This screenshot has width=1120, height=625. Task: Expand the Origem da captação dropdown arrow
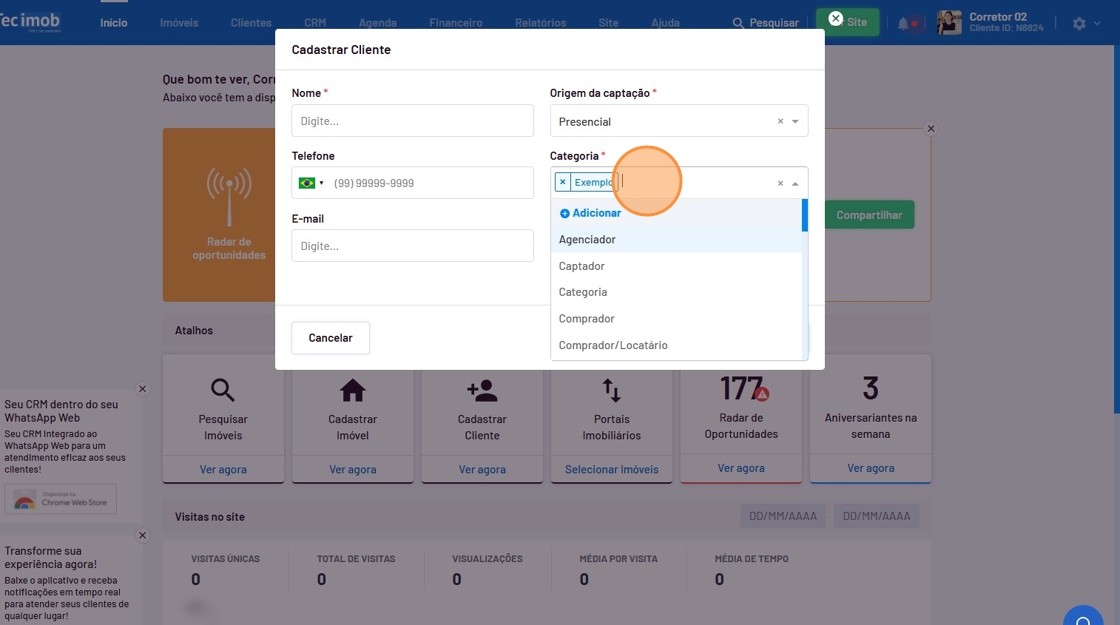(796, 121)
